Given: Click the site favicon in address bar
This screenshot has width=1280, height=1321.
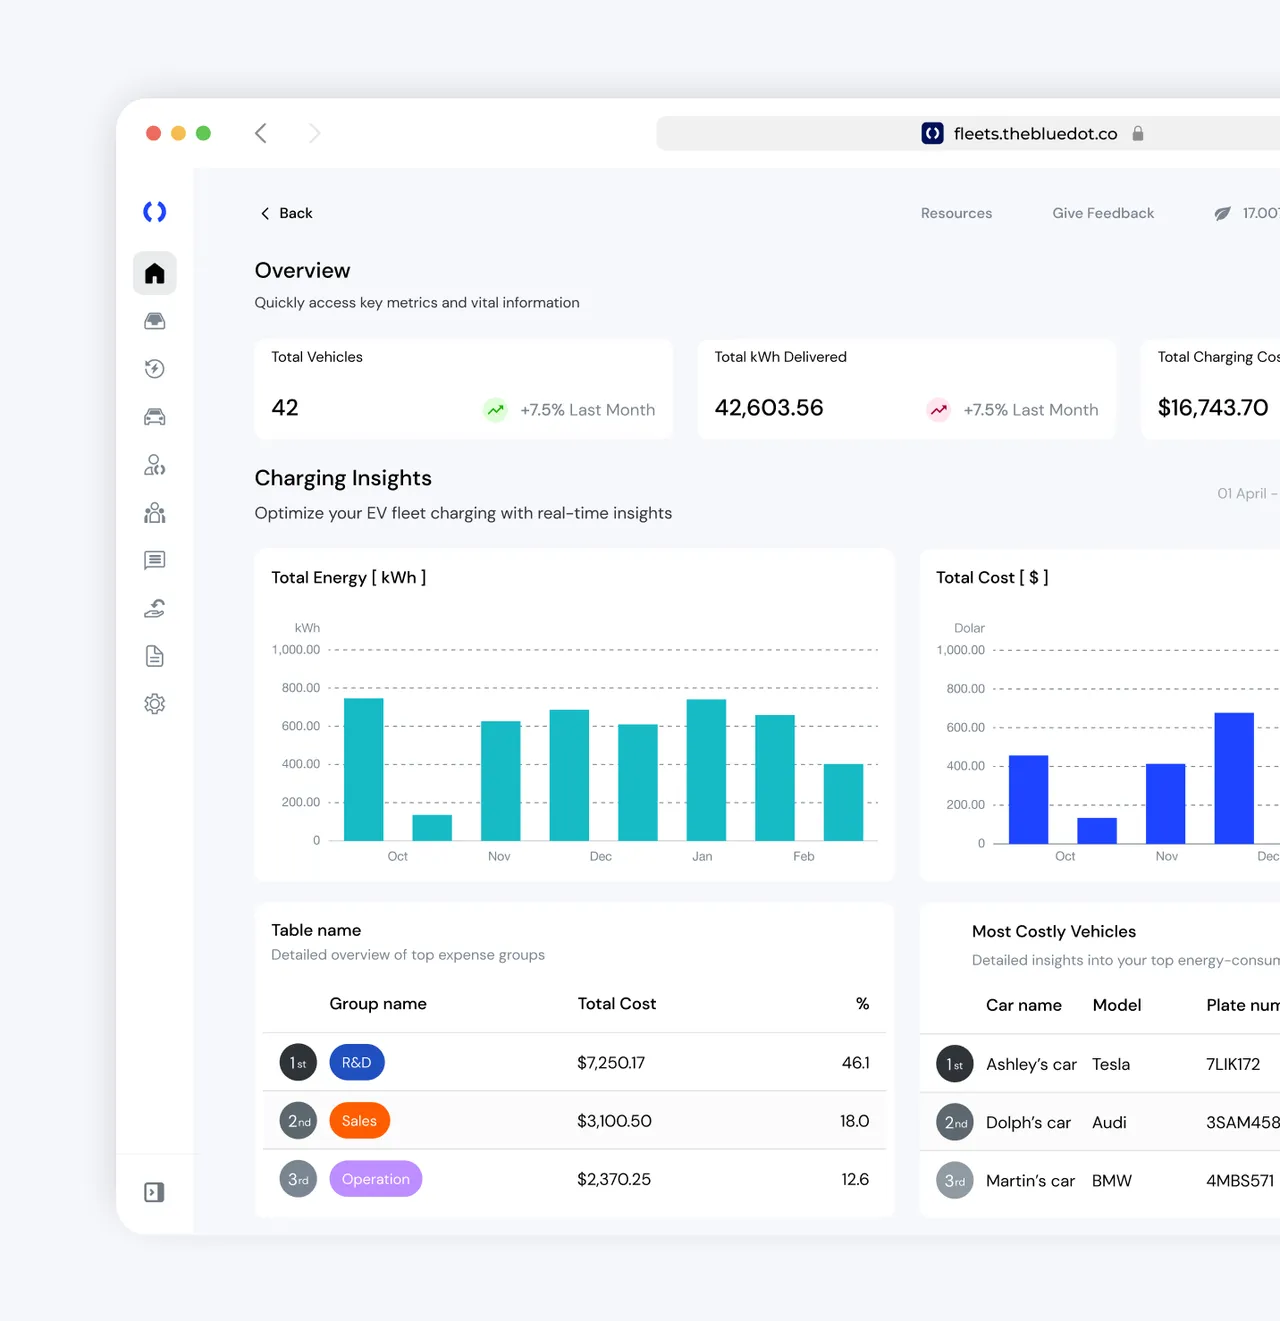Looking at the screenshot, I should coord(932,133).
